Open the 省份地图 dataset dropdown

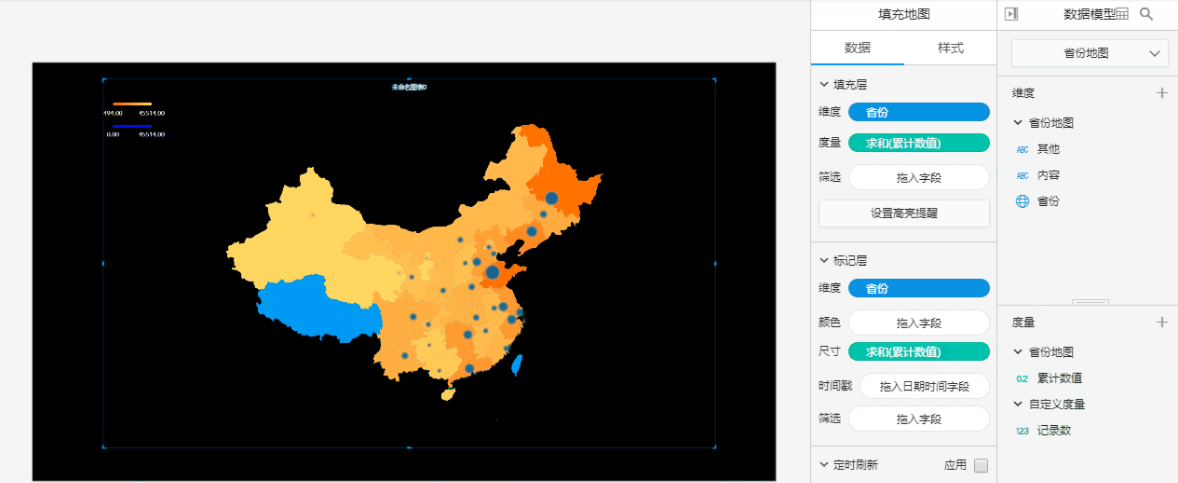[1089, 53]
